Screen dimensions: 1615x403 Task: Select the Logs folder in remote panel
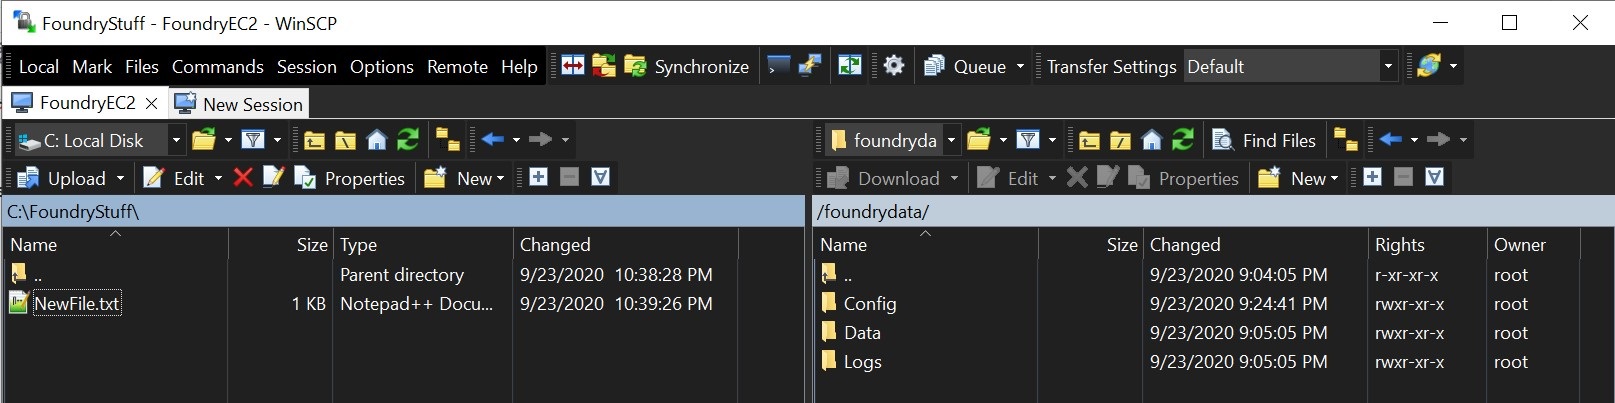click(x=862, y=361)
